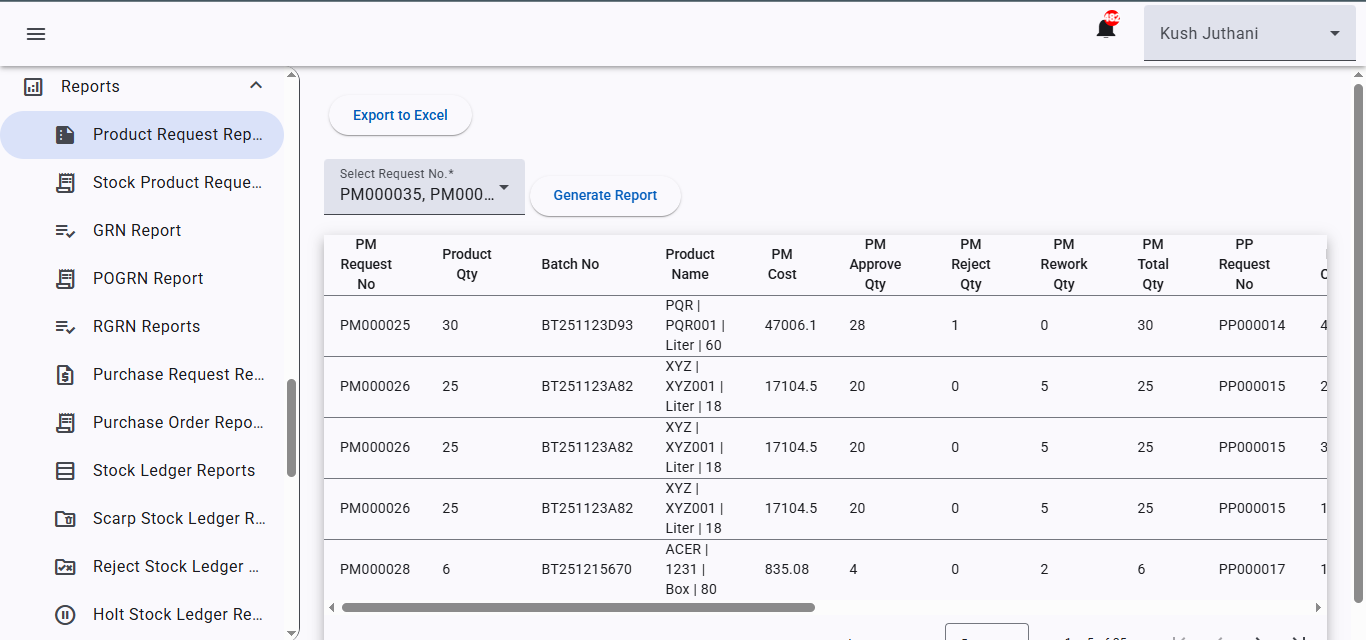Click the GRN Report checklist icon

65,231
